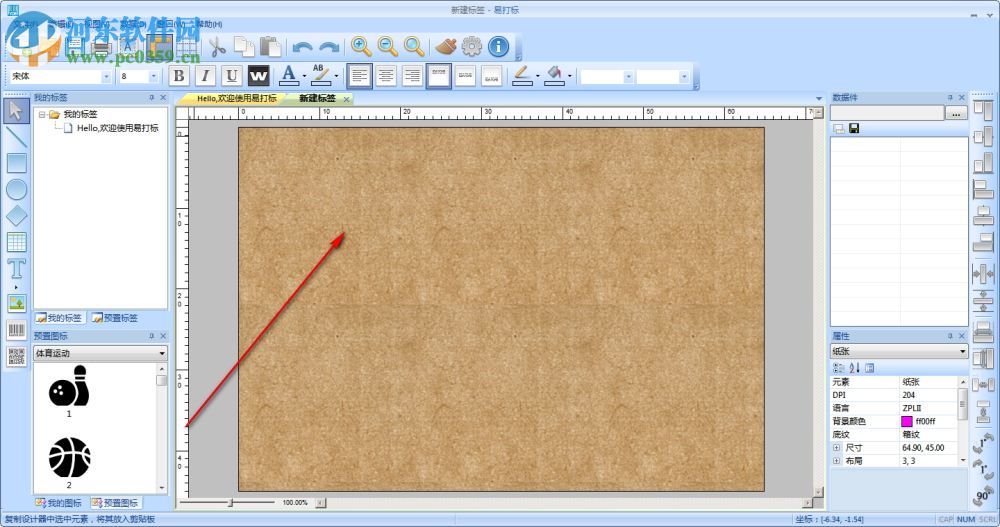Set text alignment to right

tap(413, 76)
